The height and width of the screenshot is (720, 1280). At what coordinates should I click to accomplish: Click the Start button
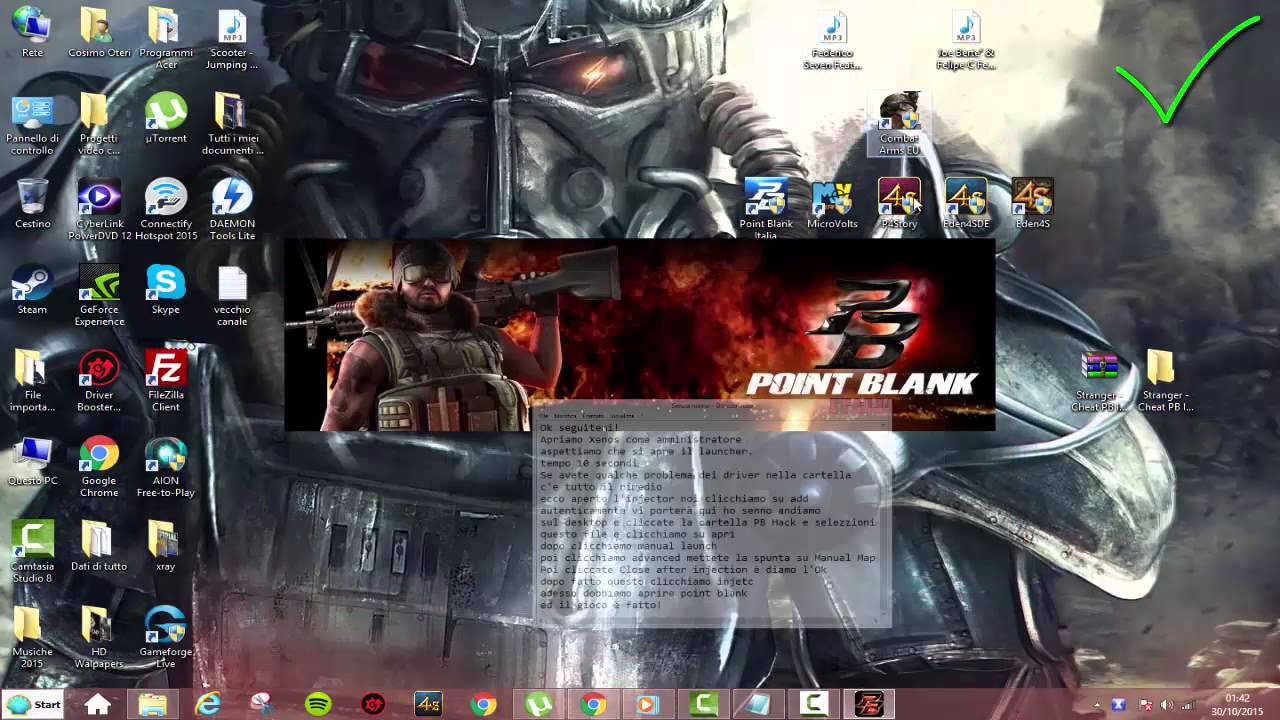point(33,704)
